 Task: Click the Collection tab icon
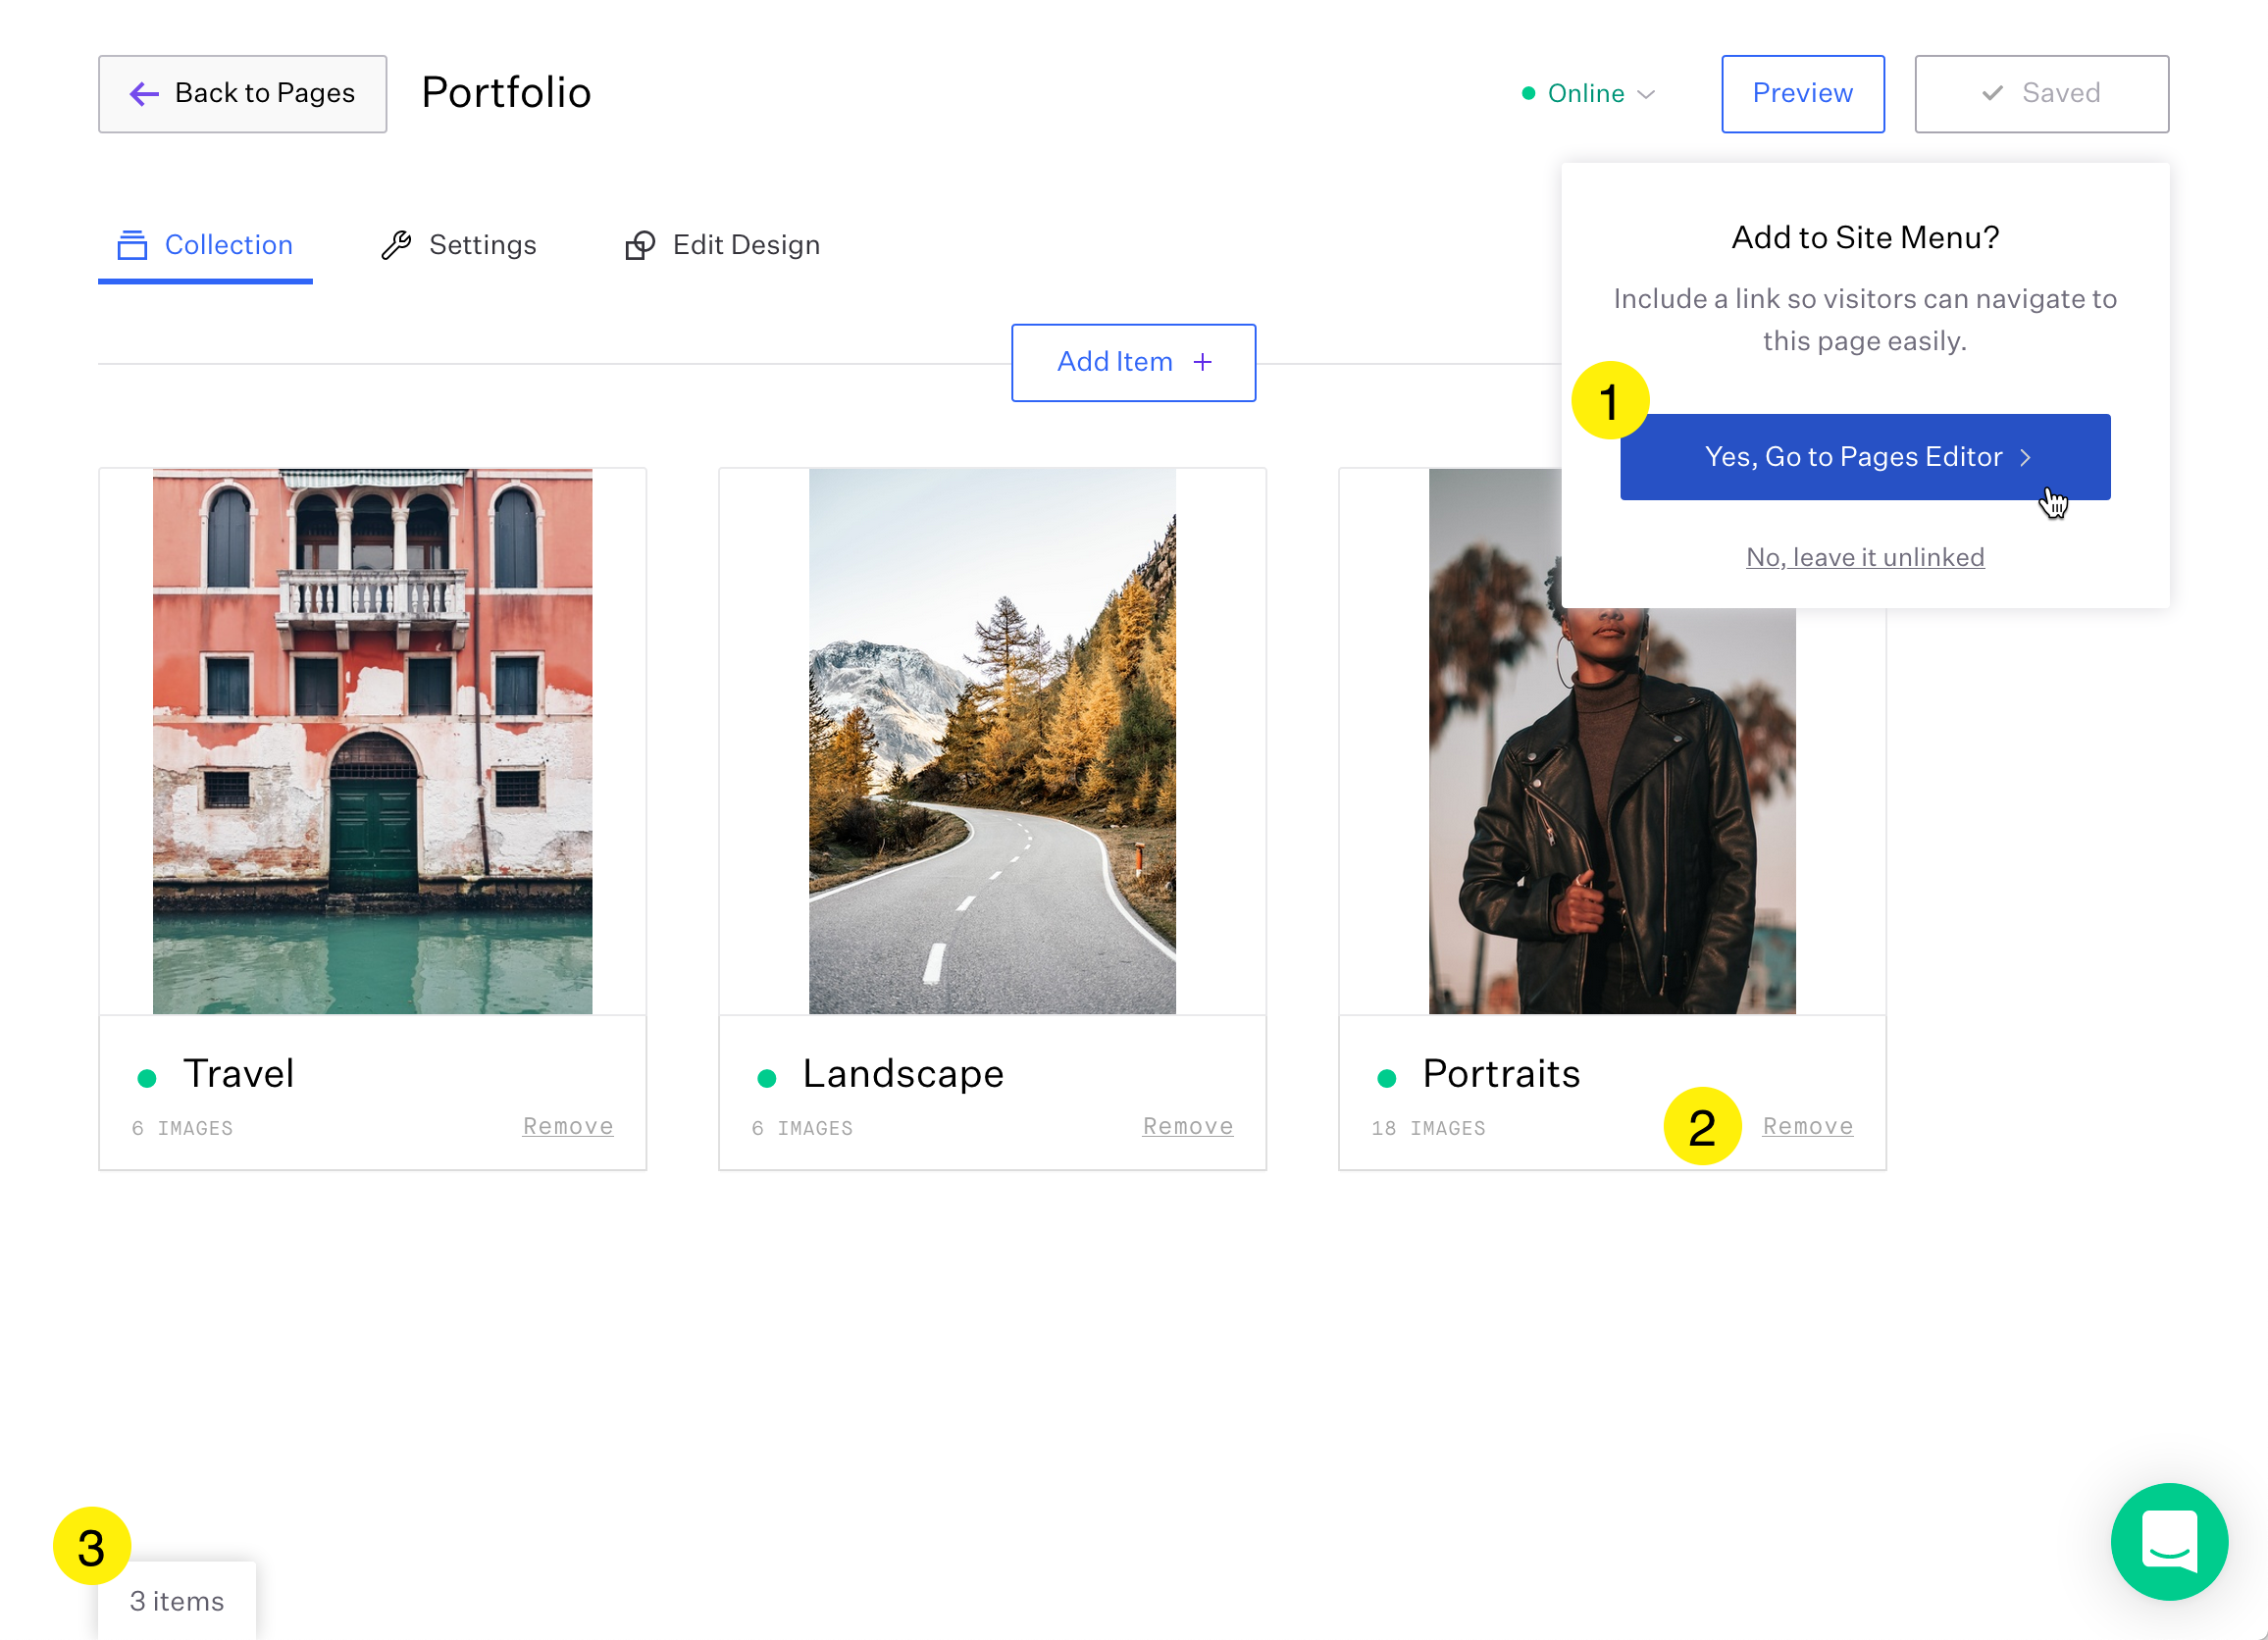point(132,245)
